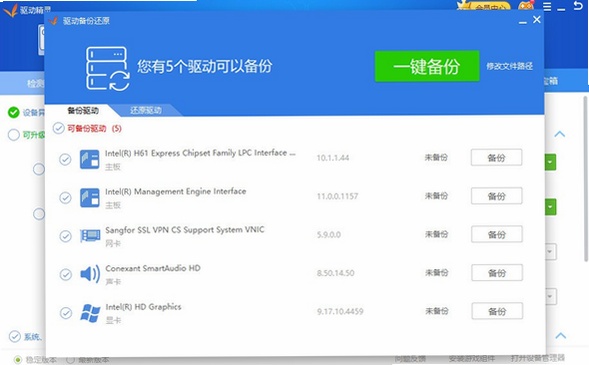Click version number 9.17.10.4459
The image size is (589, 365).
(340, 311)
